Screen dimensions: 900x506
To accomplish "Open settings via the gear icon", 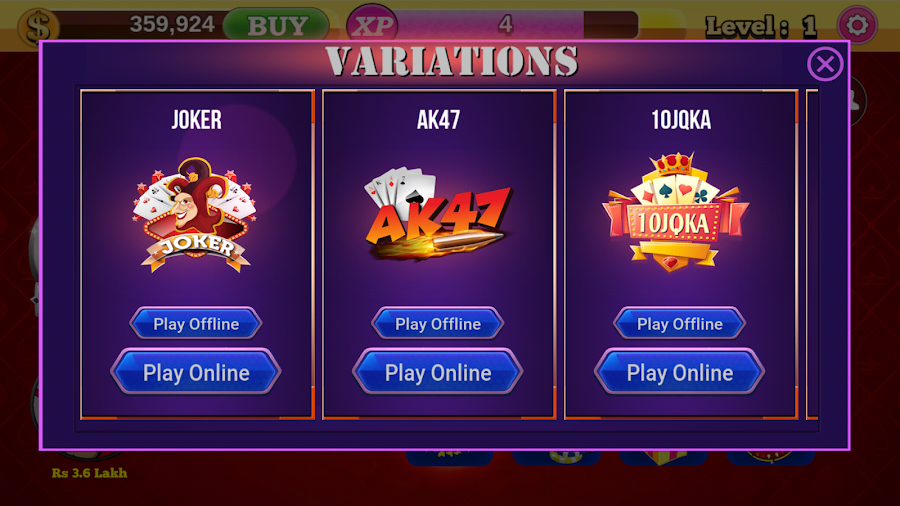I will 857,25.
